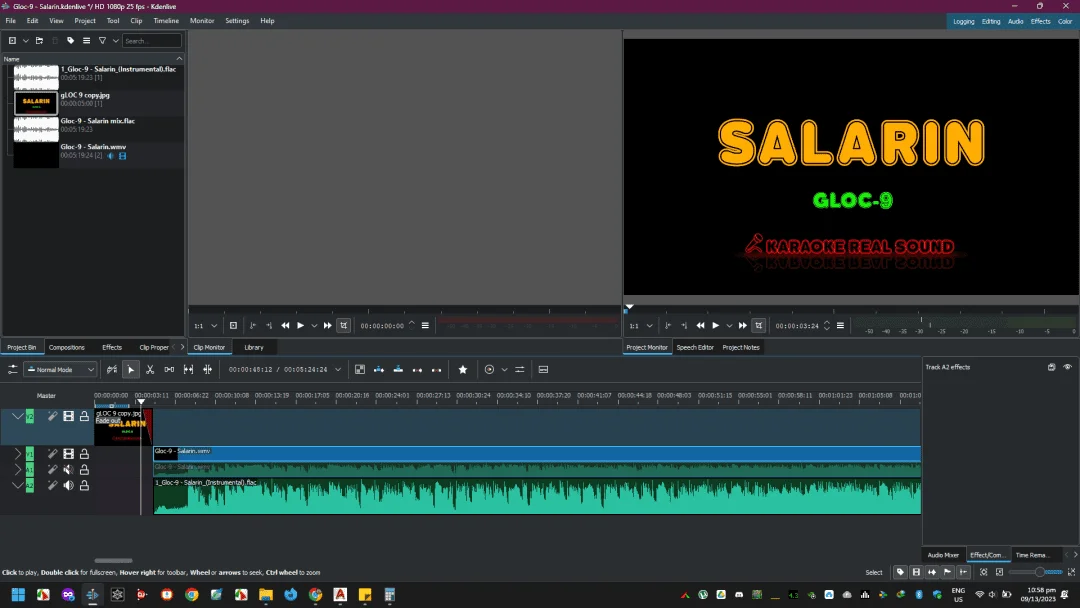
Task: Open the tag icon in Project Bin
Action: click(x=70, y=41)
